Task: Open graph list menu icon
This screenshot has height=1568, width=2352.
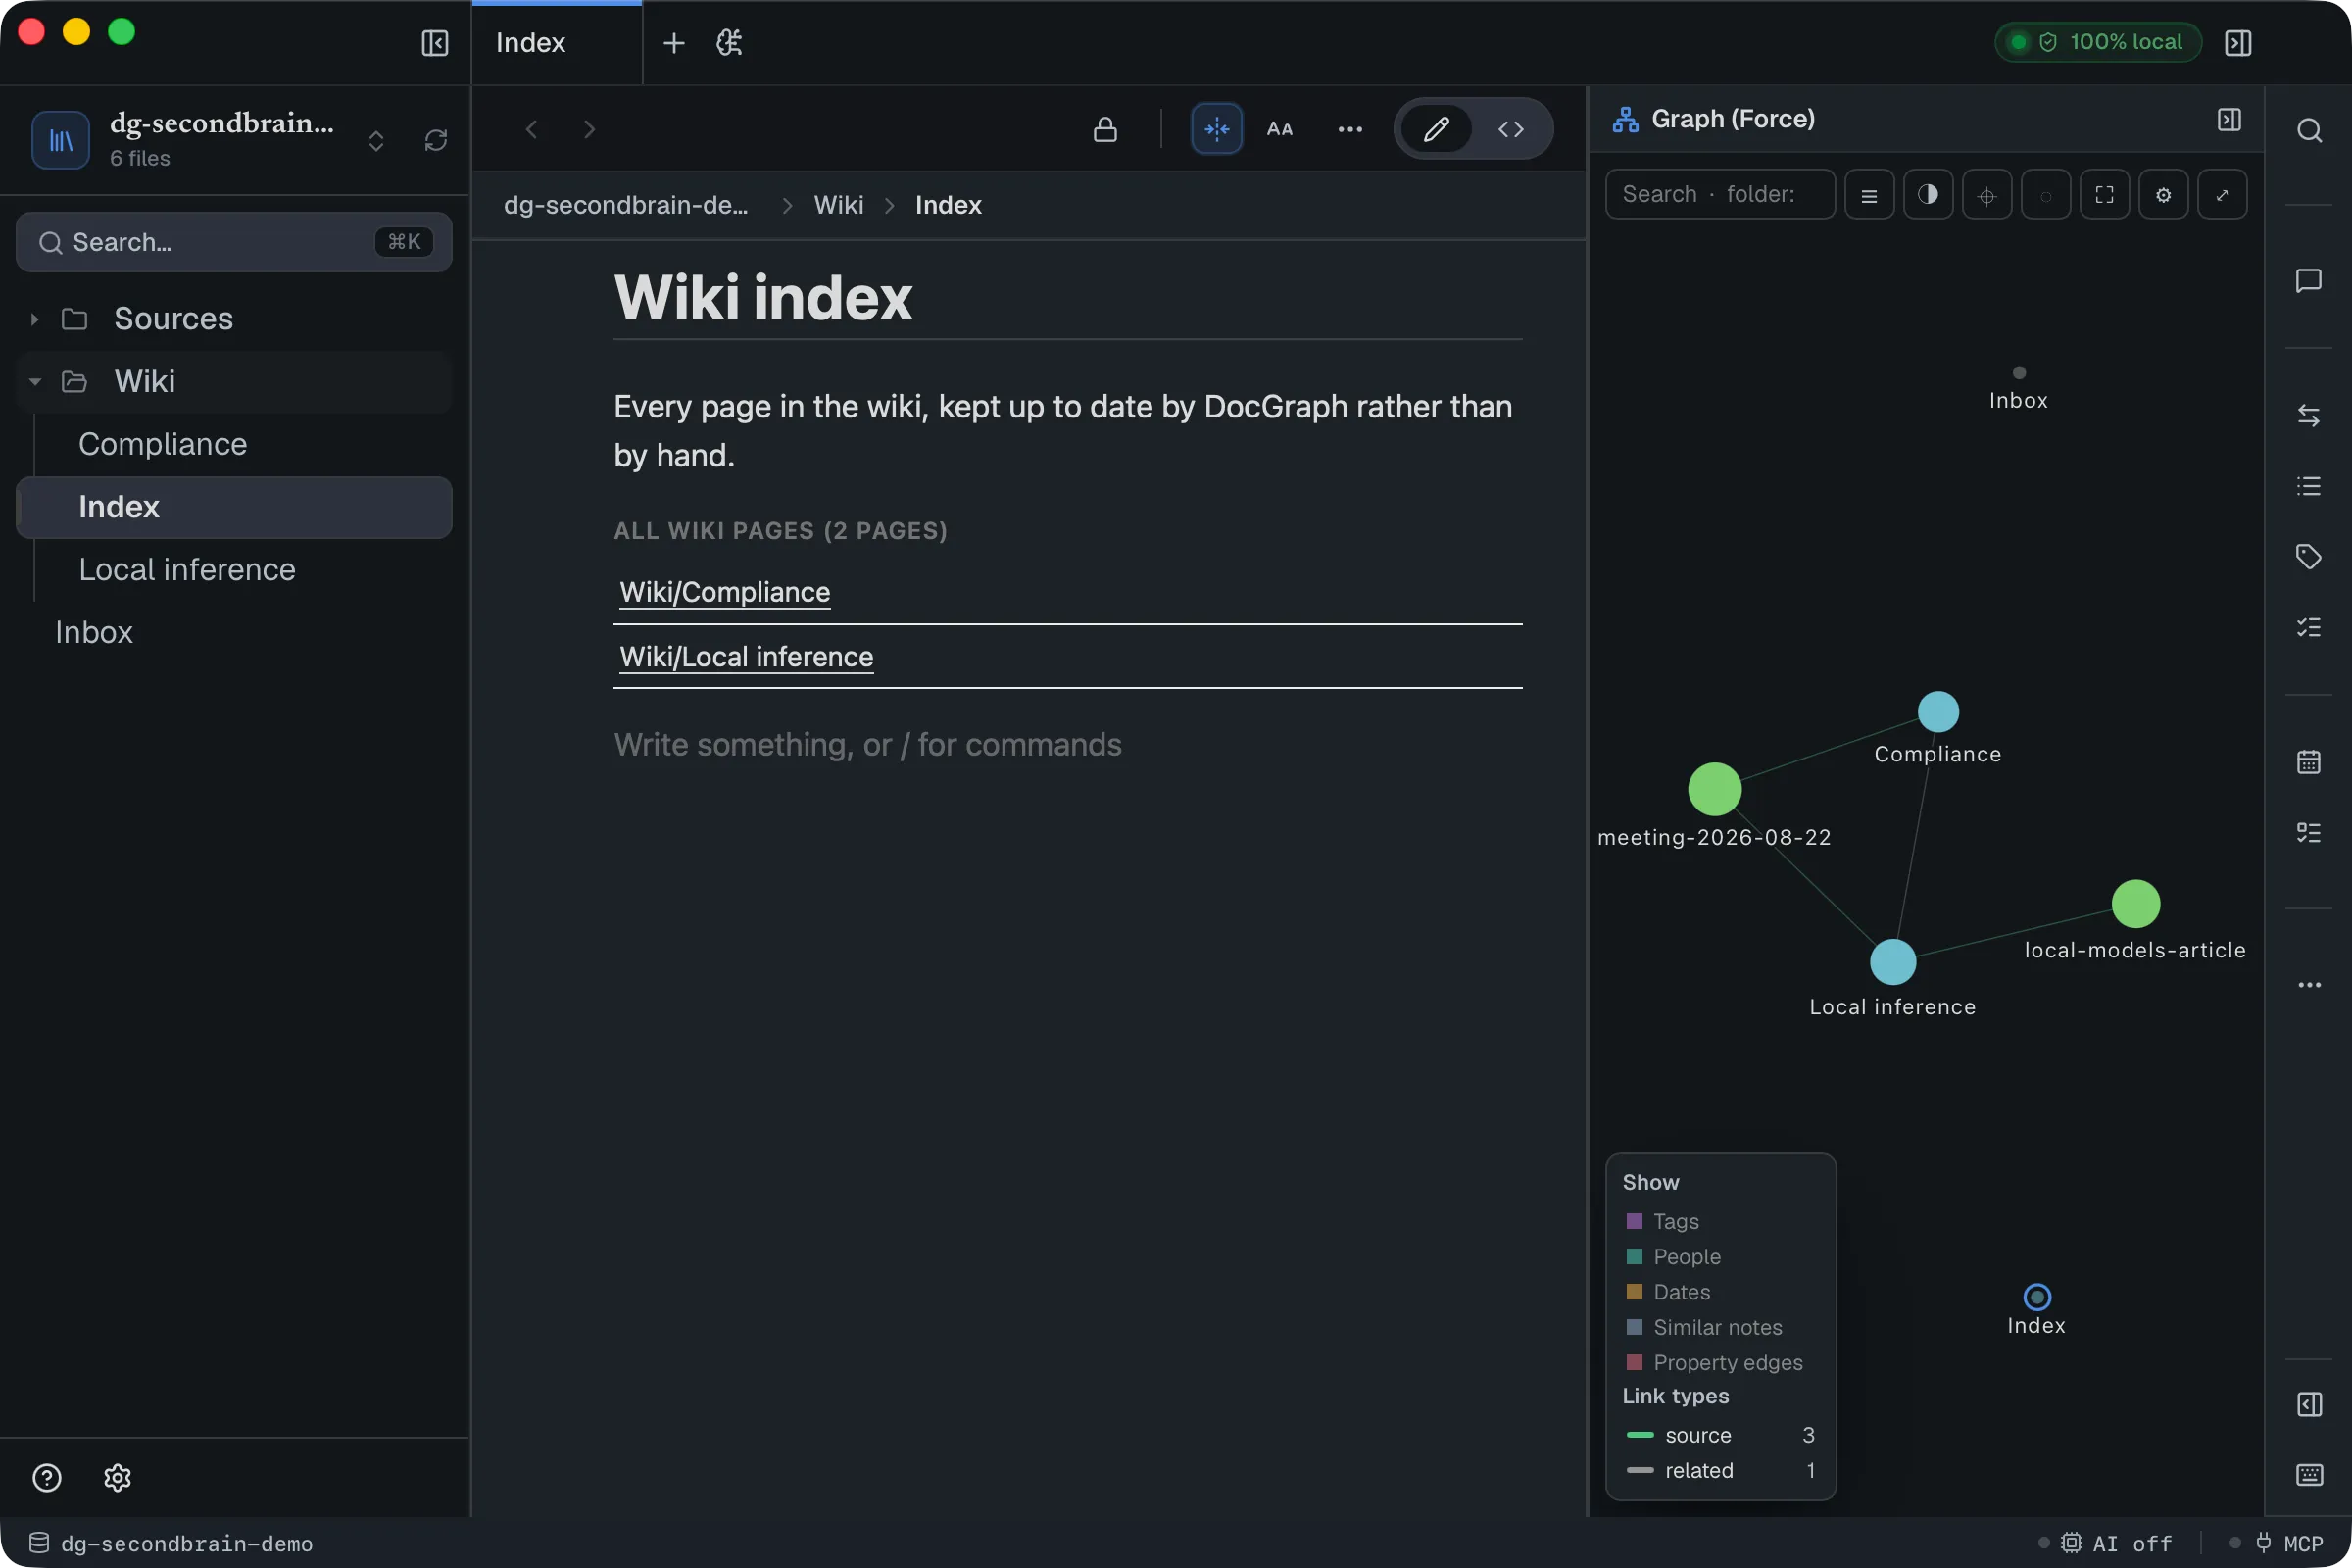Action: click(x=1869, y=194)
